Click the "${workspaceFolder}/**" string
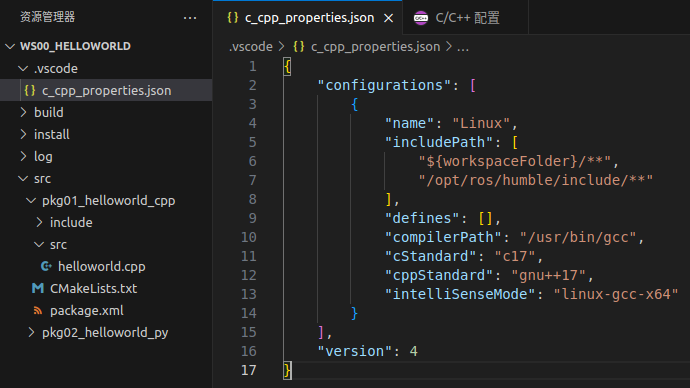 pos(514,161)
